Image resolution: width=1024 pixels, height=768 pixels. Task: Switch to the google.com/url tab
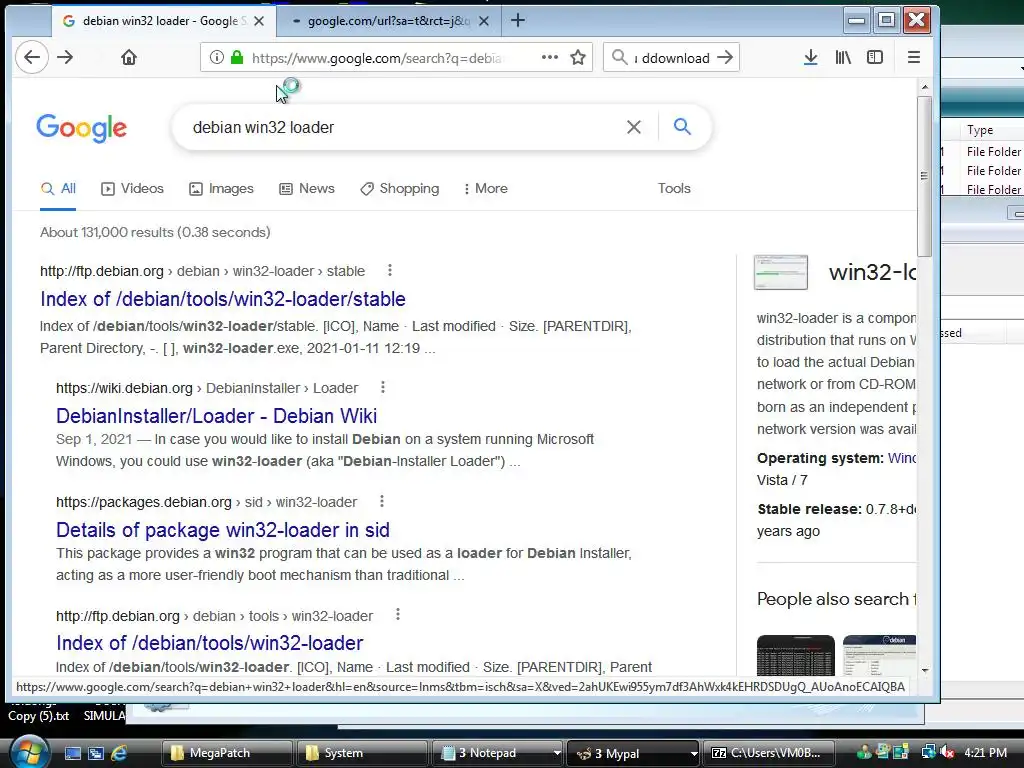tap(389, 21)
